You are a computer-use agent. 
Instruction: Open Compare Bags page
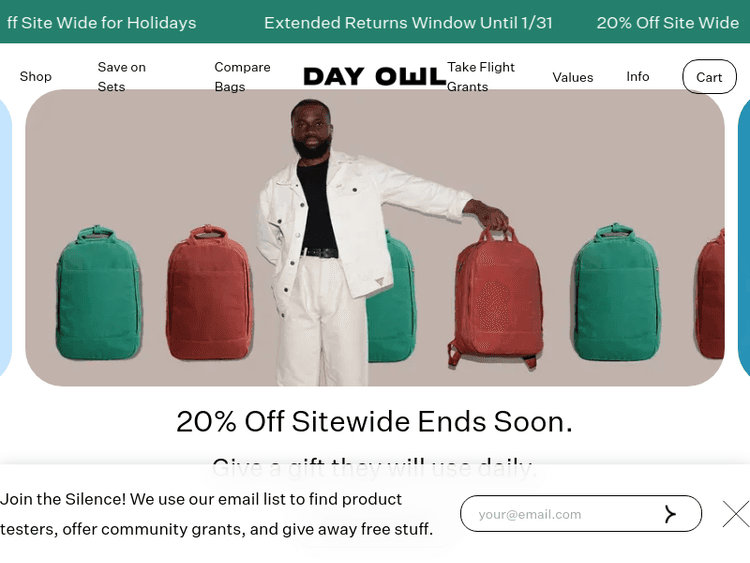[242, 77]
